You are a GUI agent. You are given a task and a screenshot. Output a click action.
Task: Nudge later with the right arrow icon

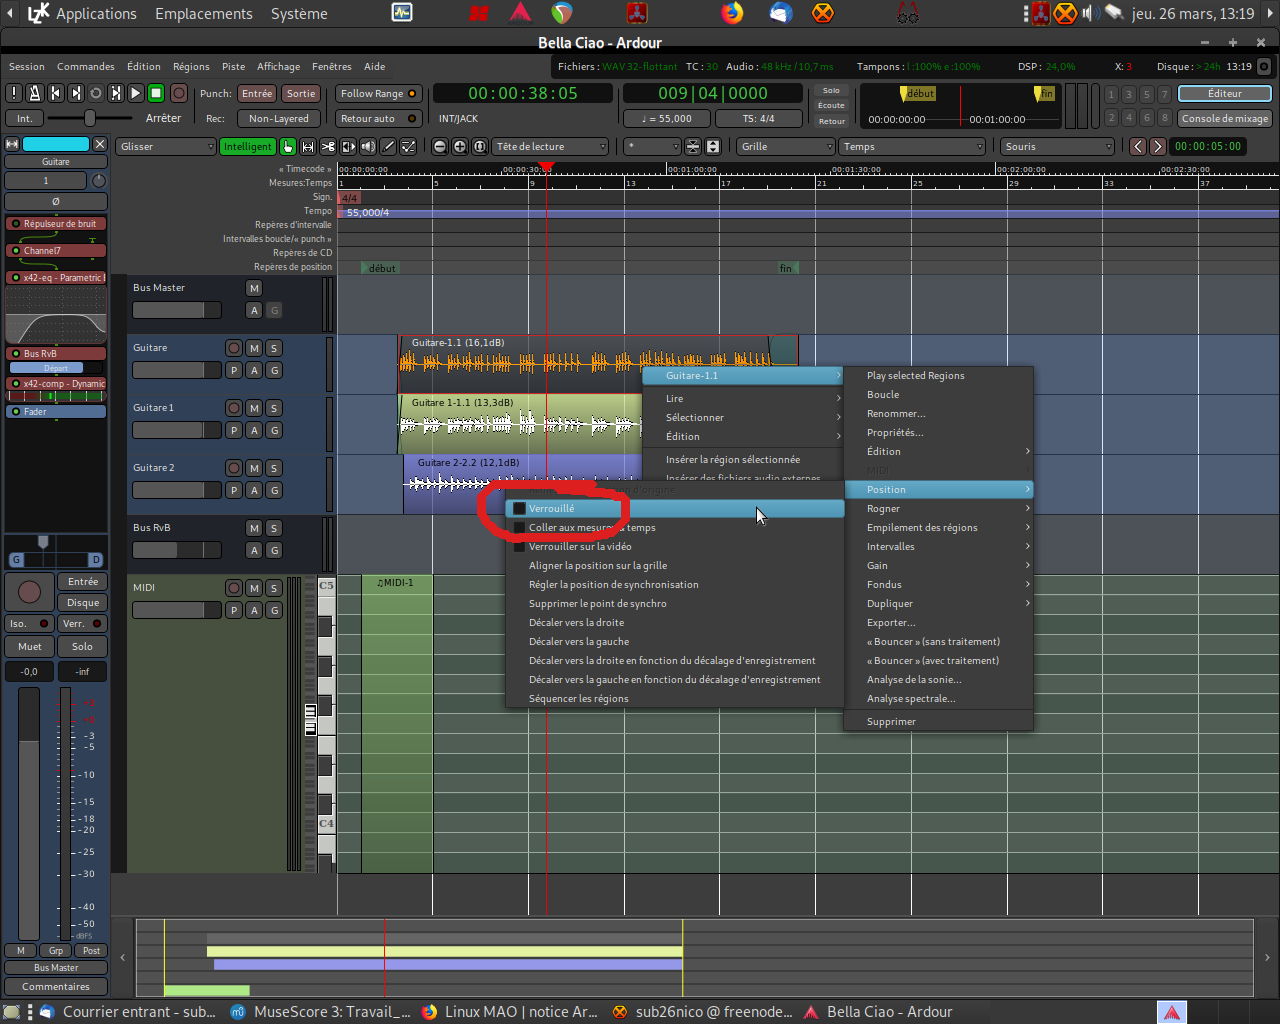click(x=1158, y=146)
